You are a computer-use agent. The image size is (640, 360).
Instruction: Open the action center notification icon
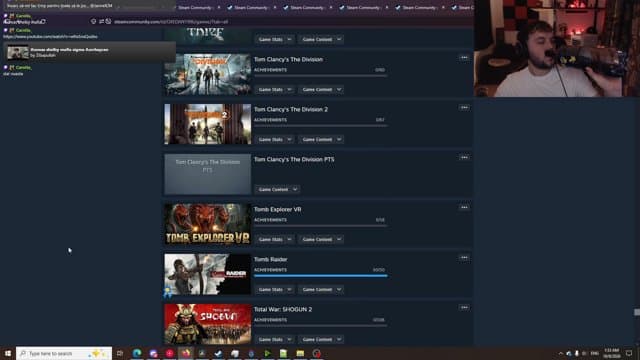[629, 353]
